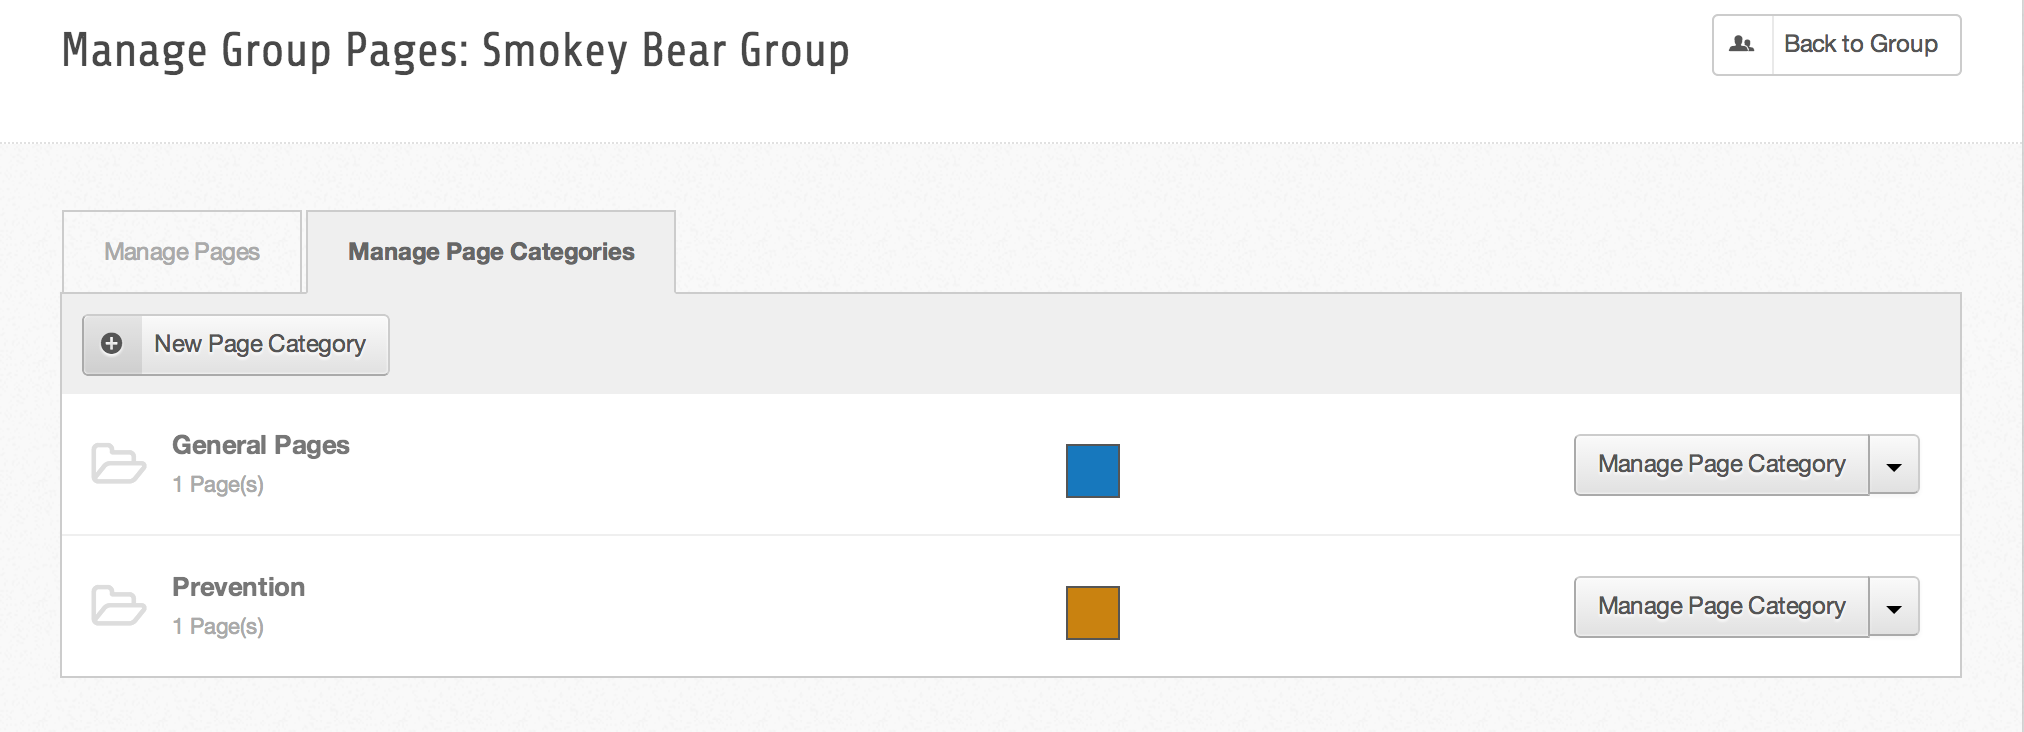Select the Manage Page Categories tab
Image resolution: width=2024 pixels, height=732 pixels.
click(x=491, y=252)
